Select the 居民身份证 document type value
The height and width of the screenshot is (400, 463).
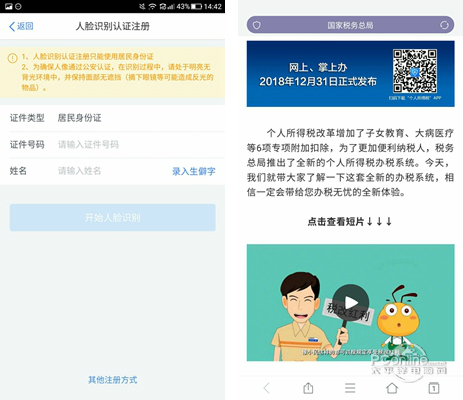point(79,118)
